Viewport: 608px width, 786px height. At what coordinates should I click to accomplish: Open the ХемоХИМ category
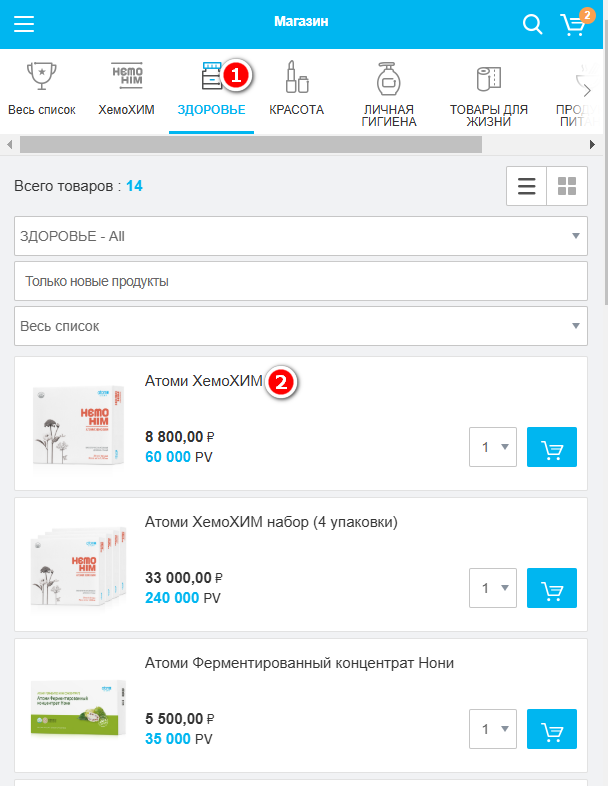tap(126, 90)
